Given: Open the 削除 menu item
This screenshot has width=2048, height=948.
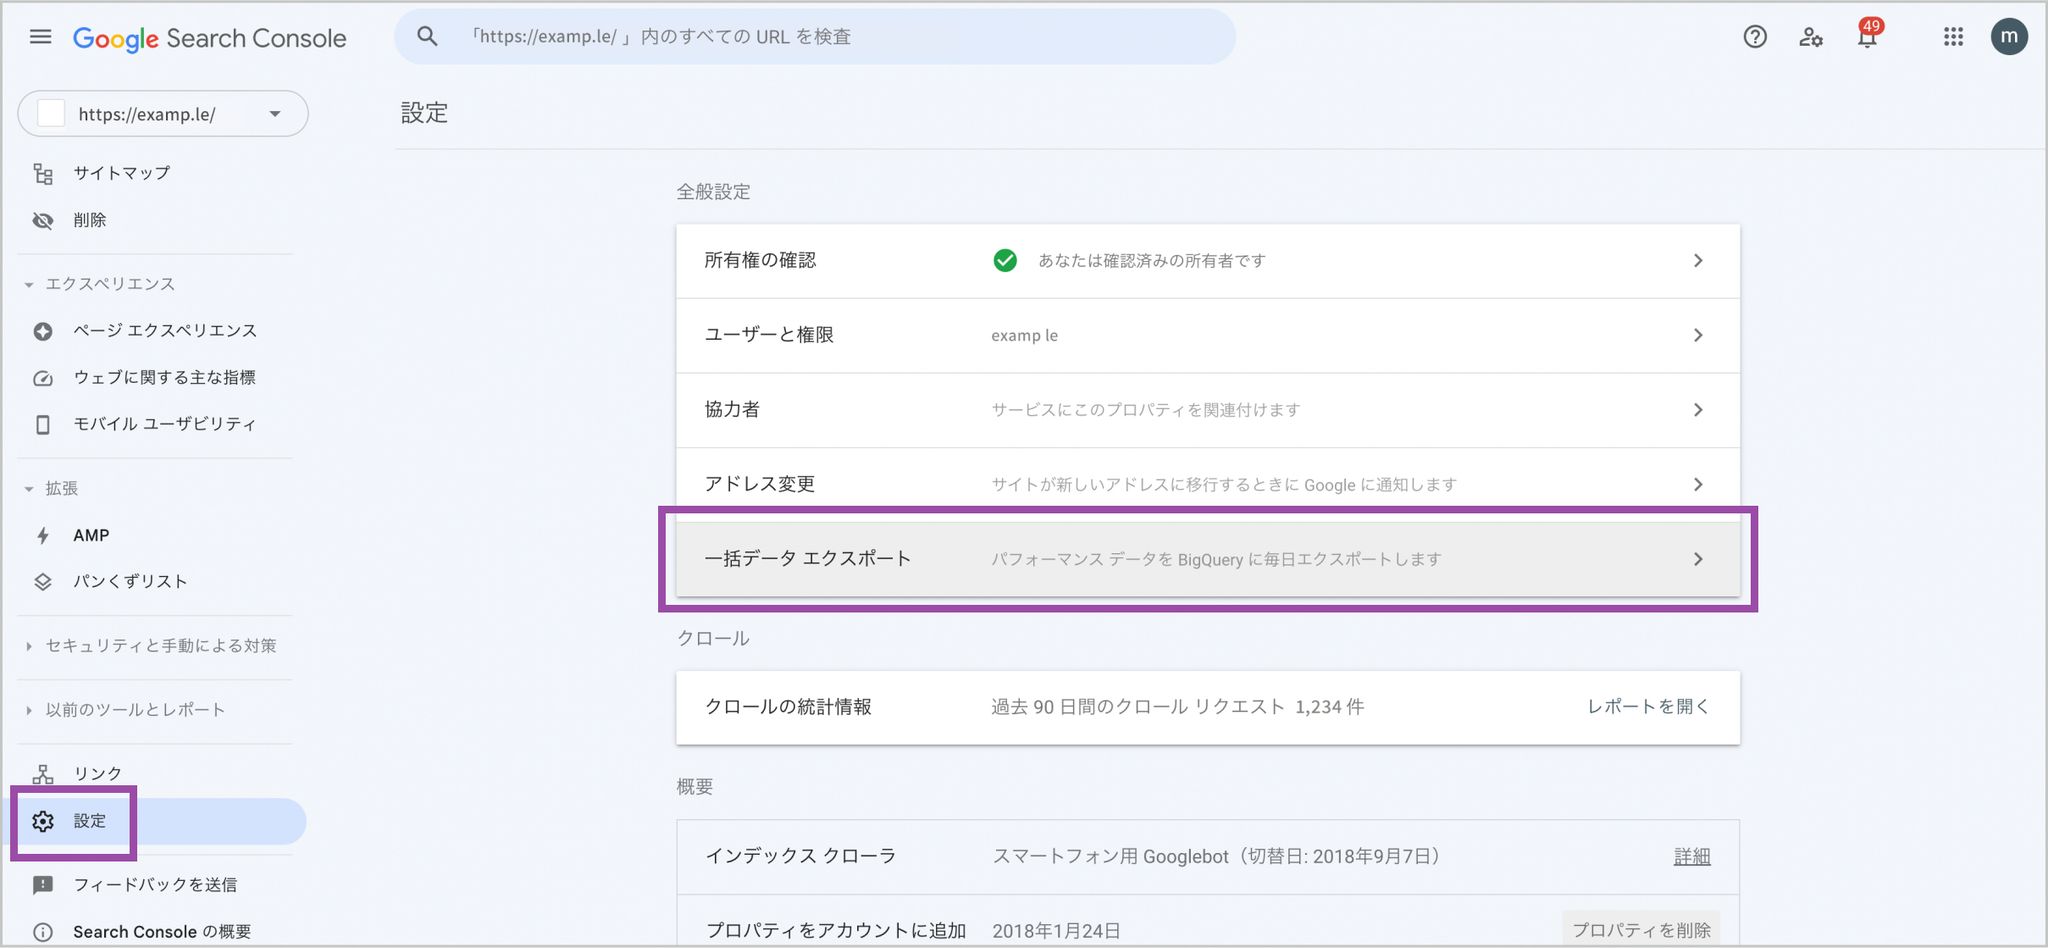Looking at the screenshot, I should (x=89, y=220).
